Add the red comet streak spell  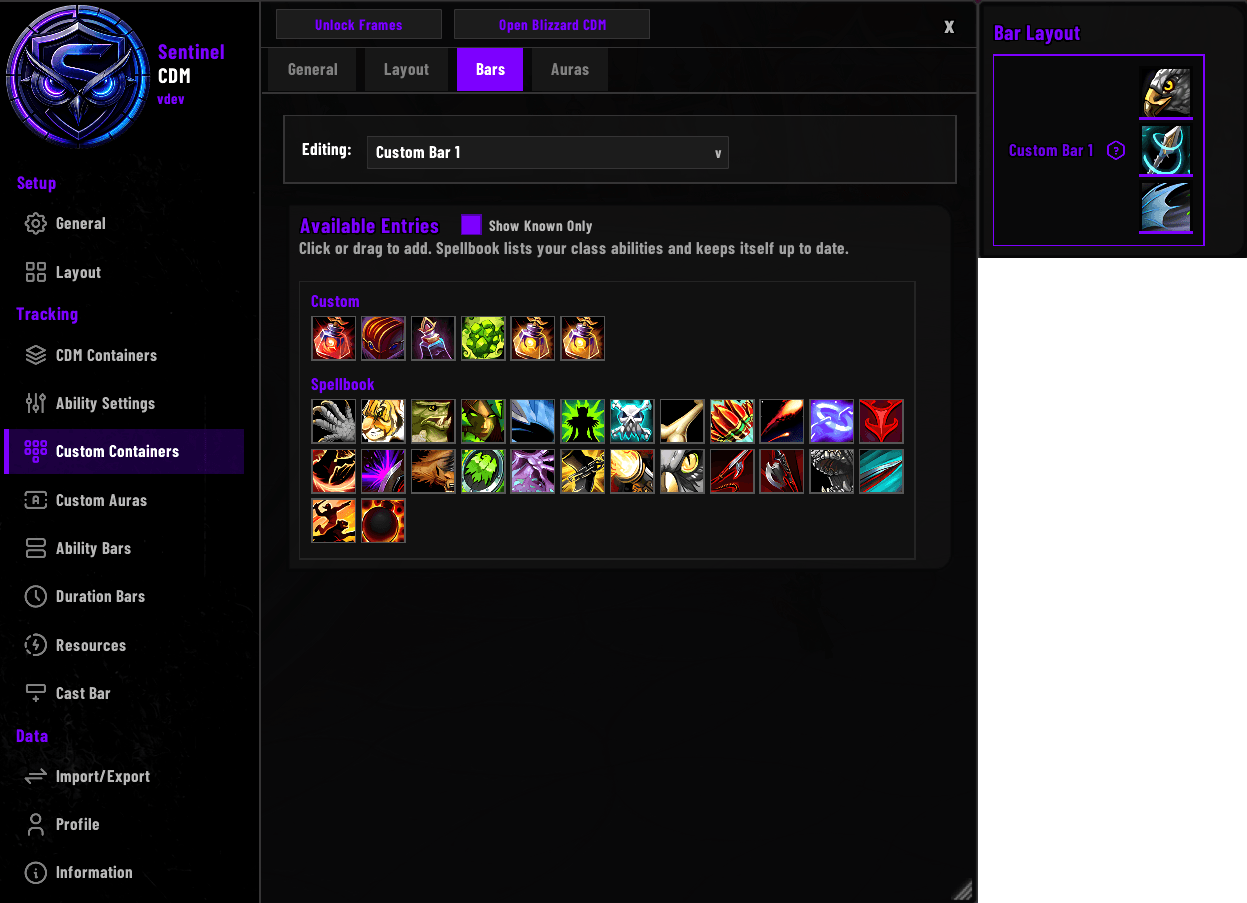point(783,421)
